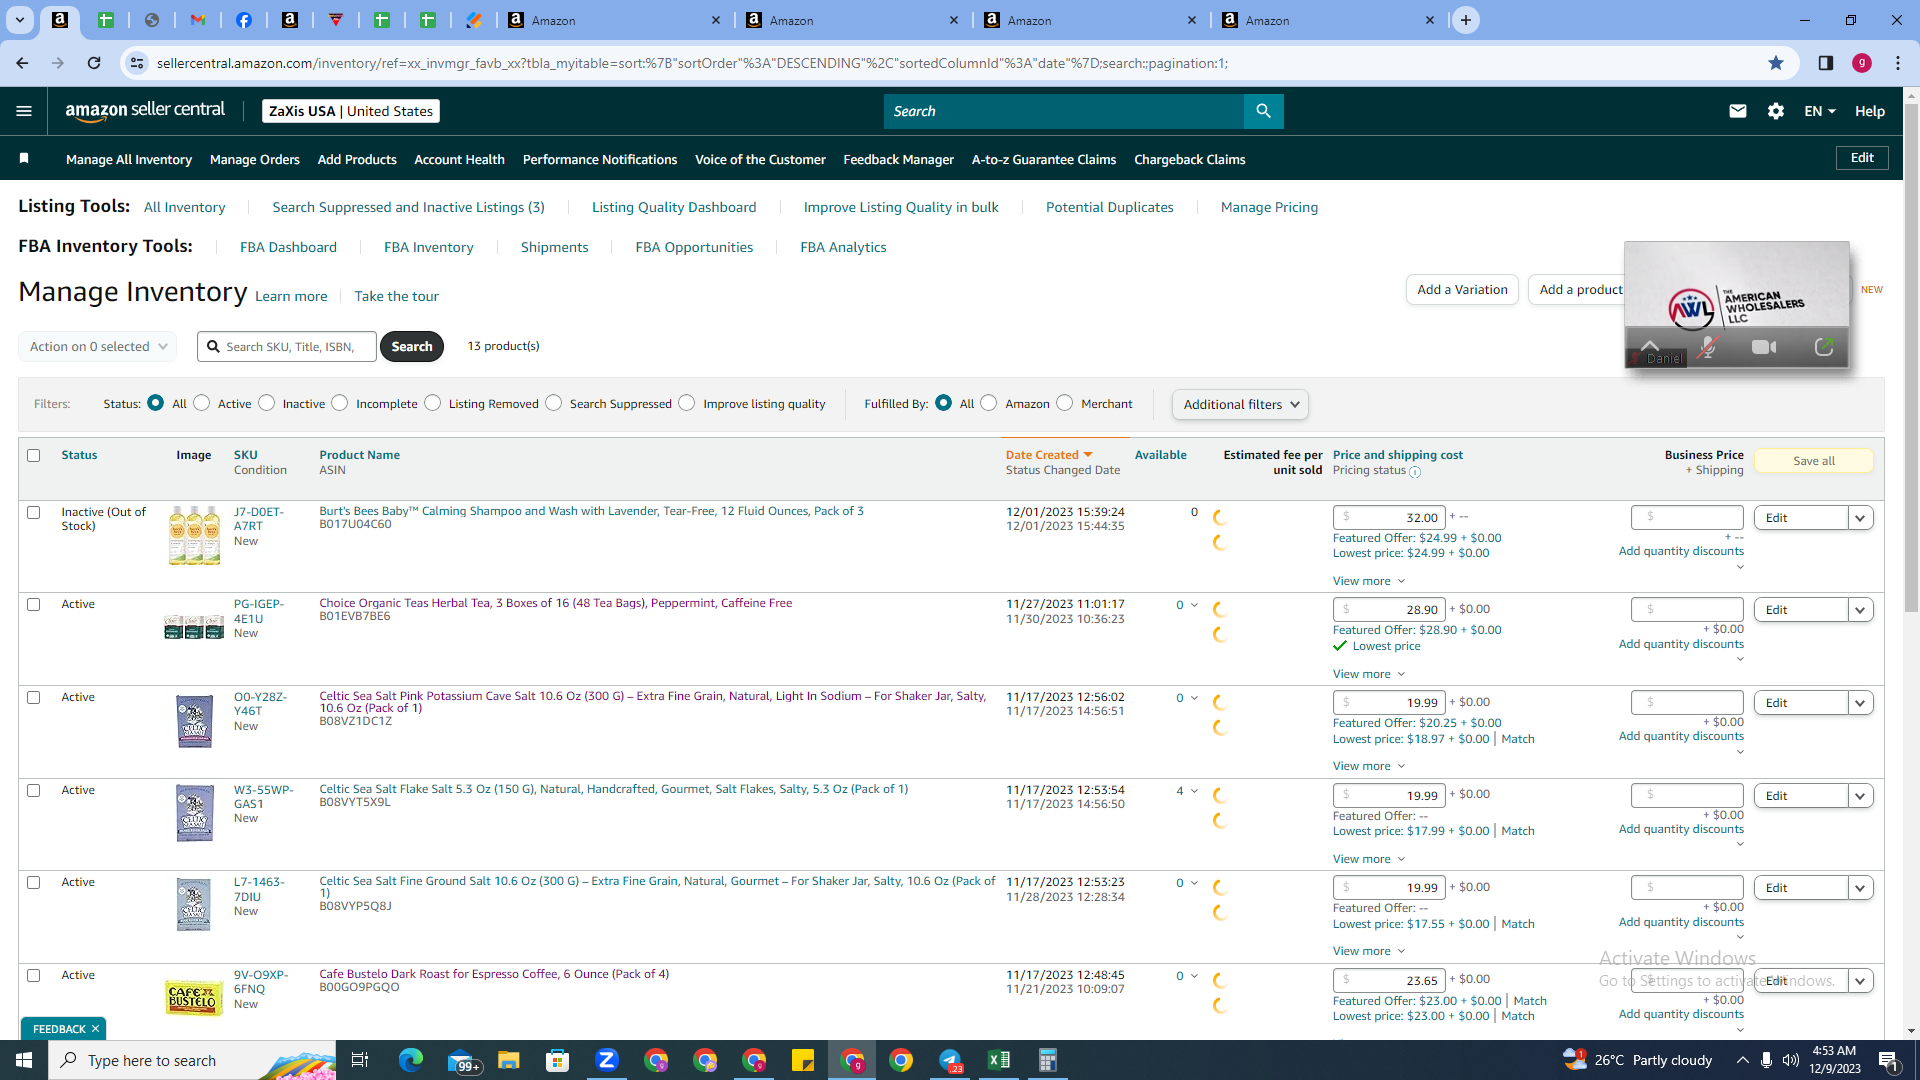The width and height of the screenshot is (1920, 1080).
Task: Click the Windows Start button
Action: (24, 1060)
